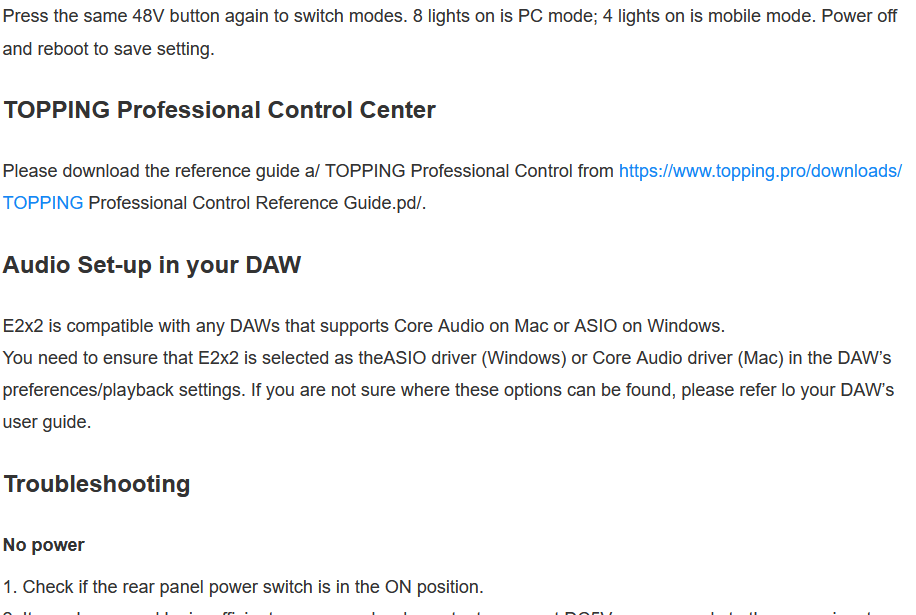Click the 'No power' subheading
The width and height of the screenshot is (916, 615).
coord(44,545)
